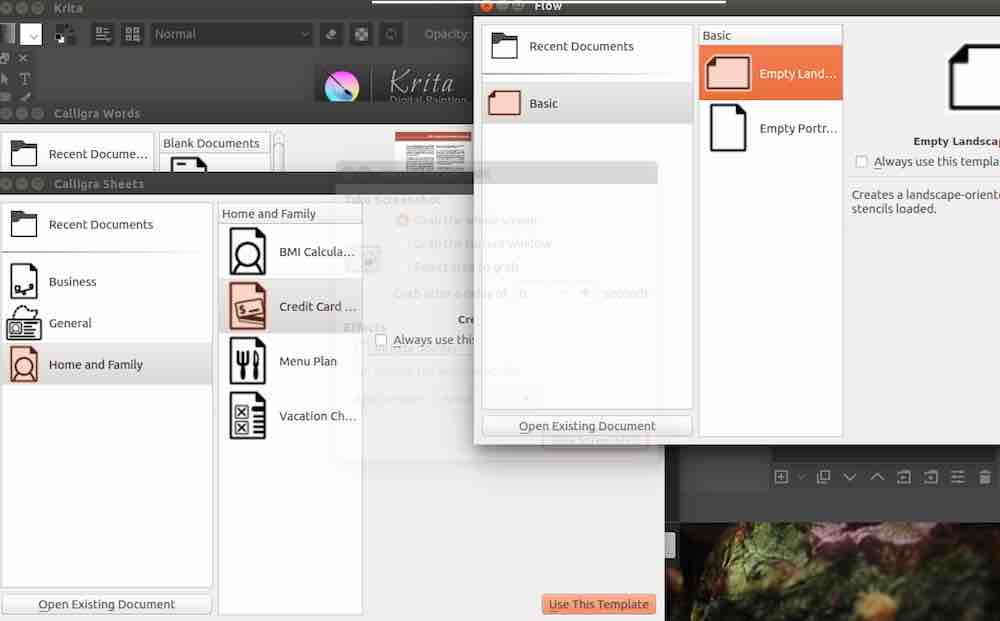
Task: Open Recent Documents in the Flow window
Action: (x=587, y=47)
